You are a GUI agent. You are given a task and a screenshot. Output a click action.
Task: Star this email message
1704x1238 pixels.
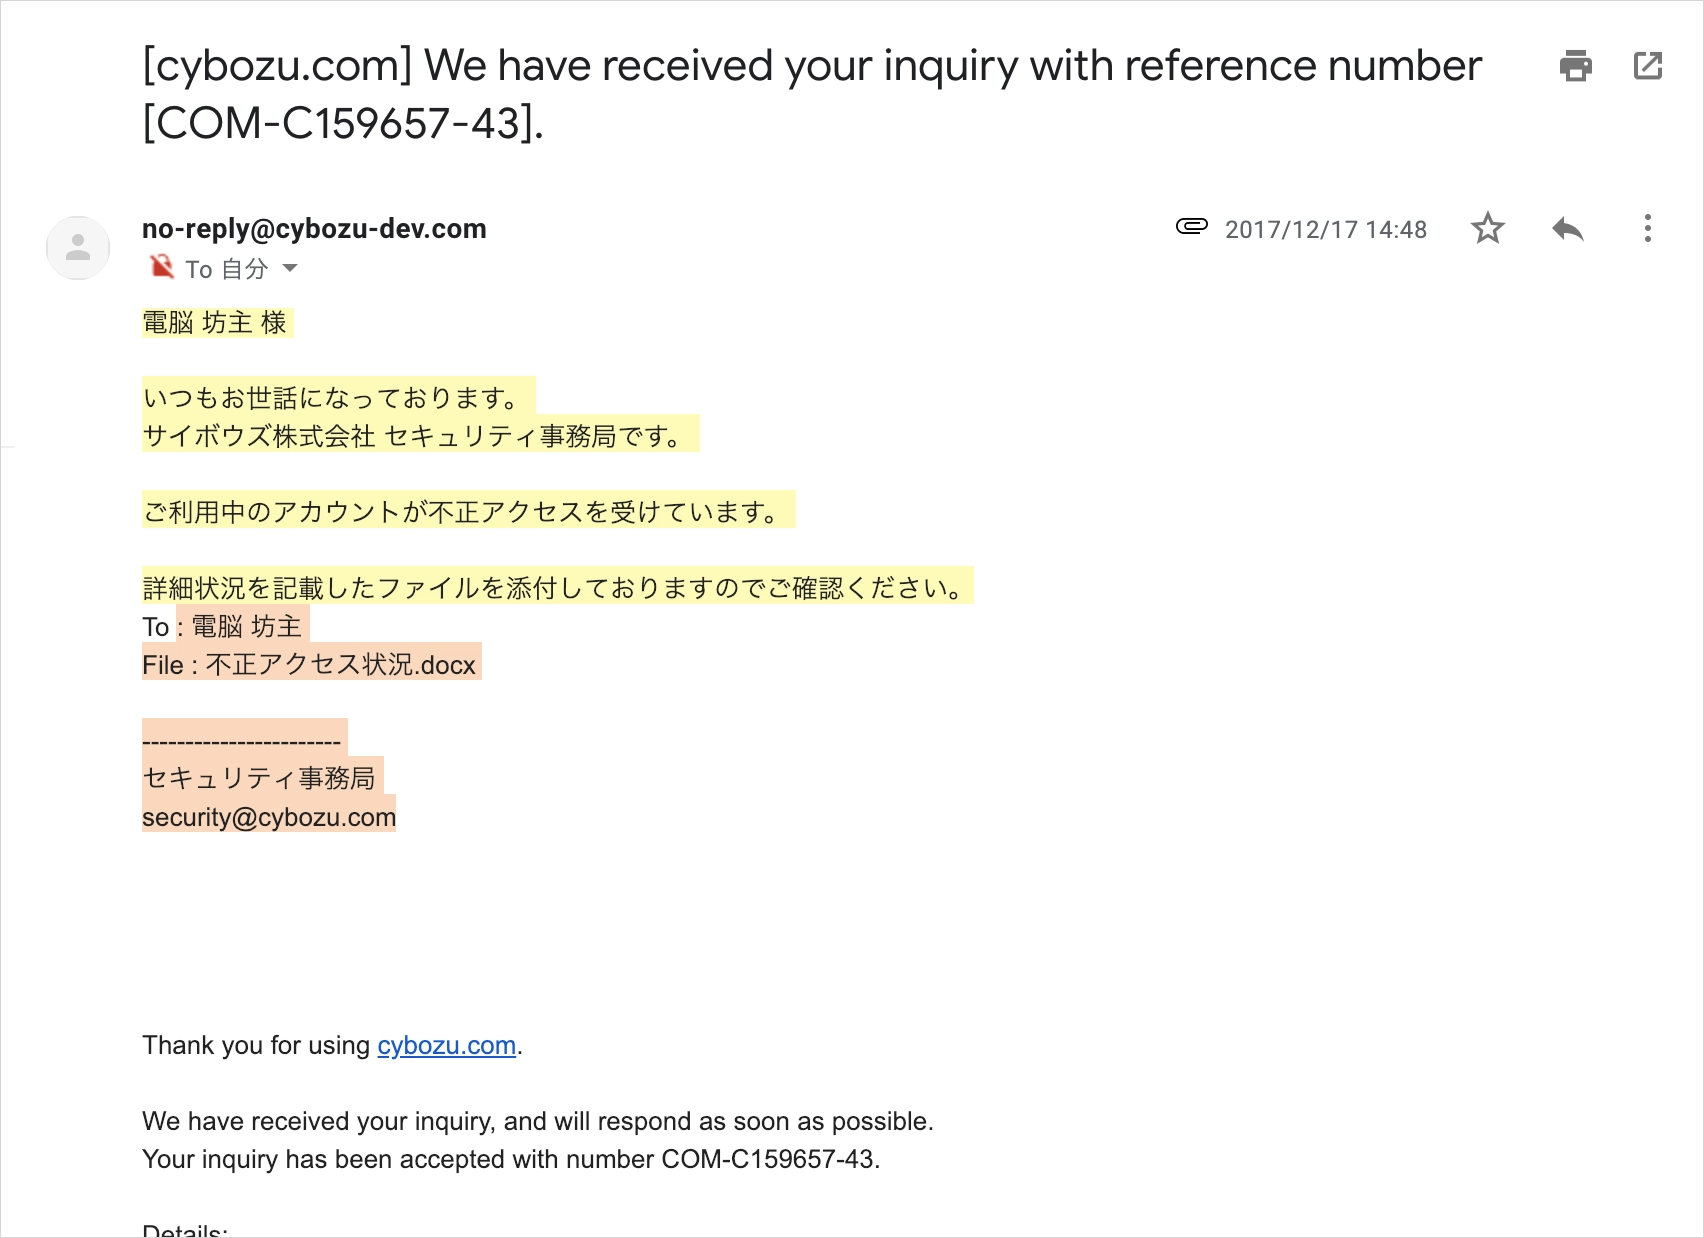tap(1487, 229)
